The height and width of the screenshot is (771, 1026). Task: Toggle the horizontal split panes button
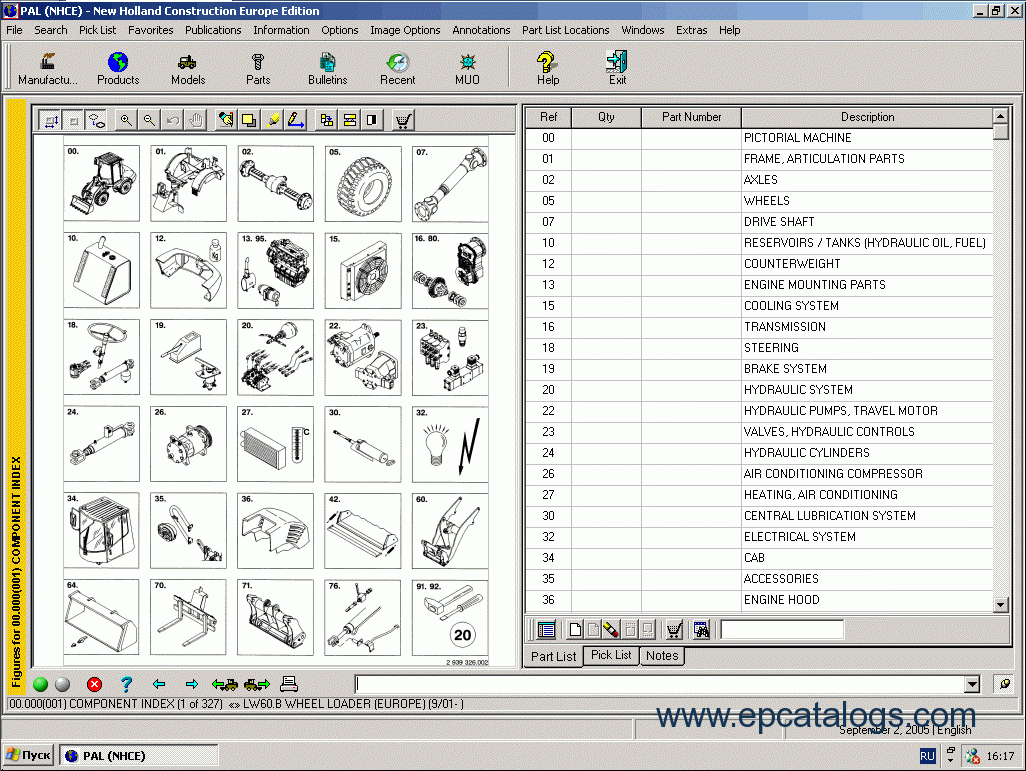[349, 120]
